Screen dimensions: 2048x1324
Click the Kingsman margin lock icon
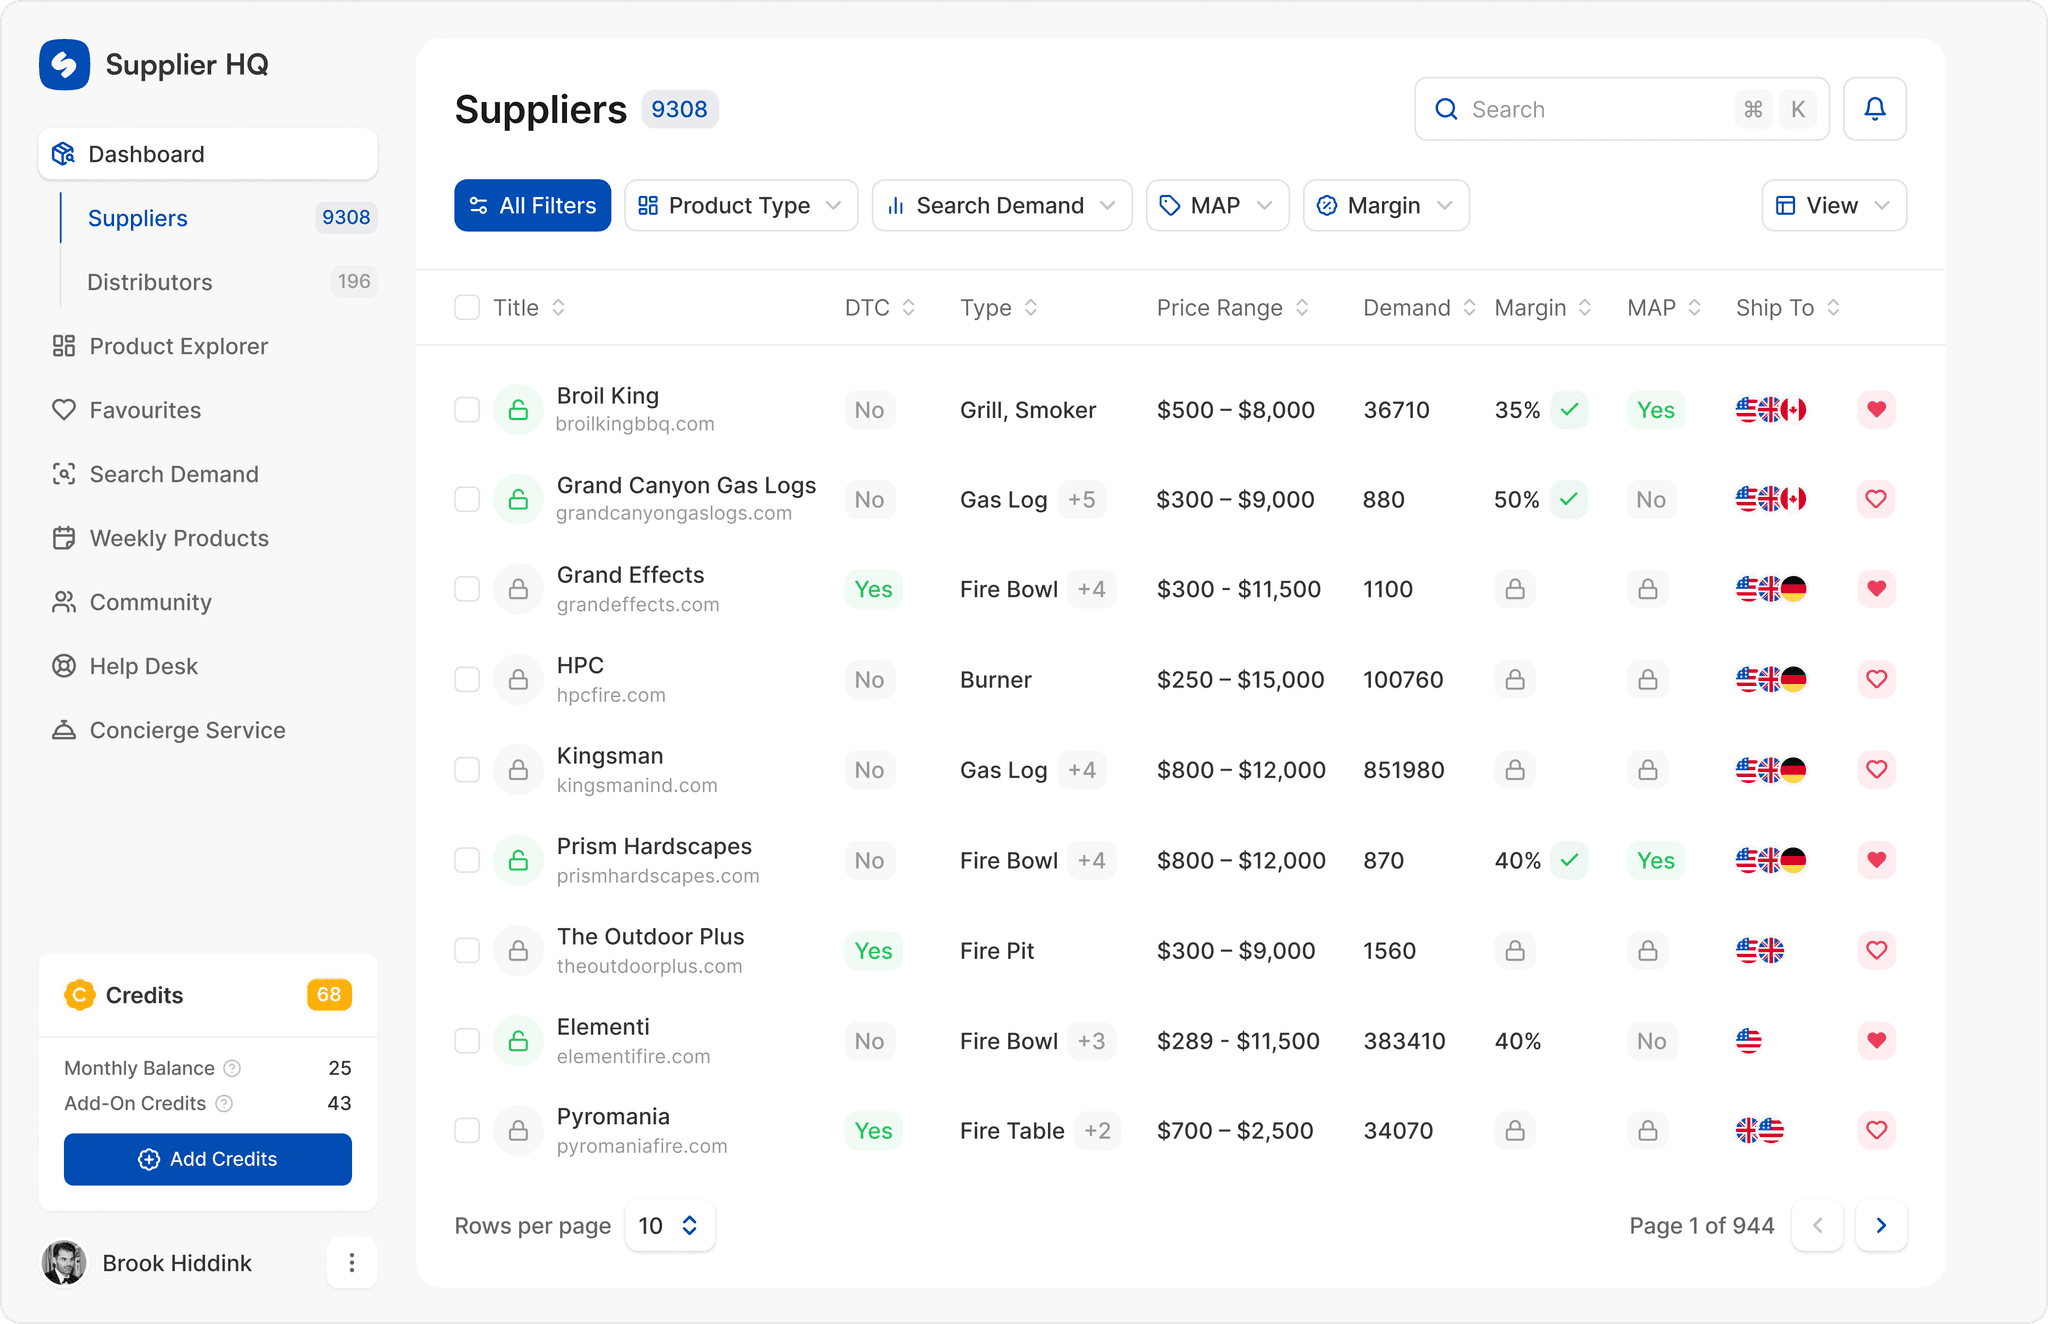coord(1515,770)
